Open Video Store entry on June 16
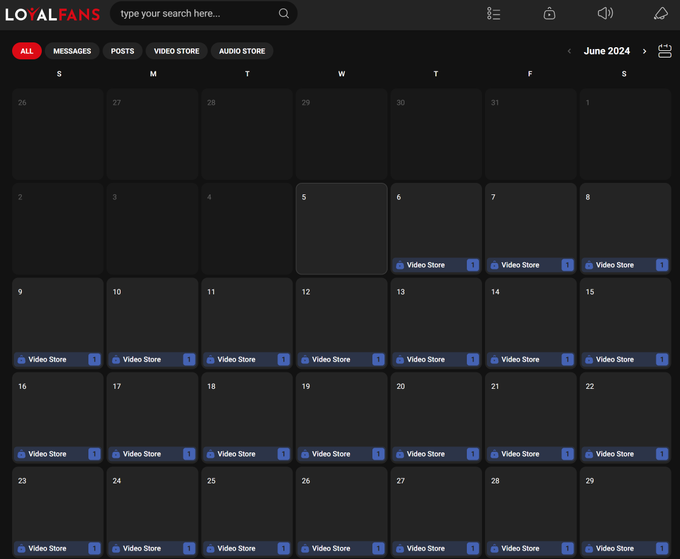 point(58,454)
